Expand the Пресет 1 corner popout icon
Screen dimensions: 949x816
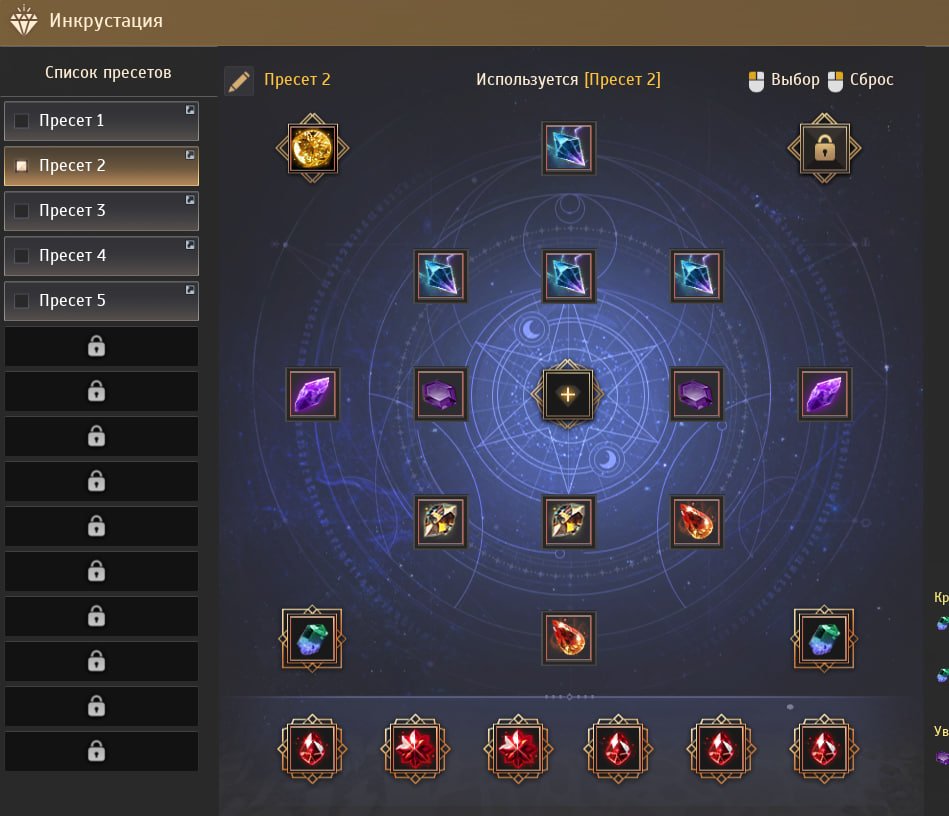tap(190, 110)
